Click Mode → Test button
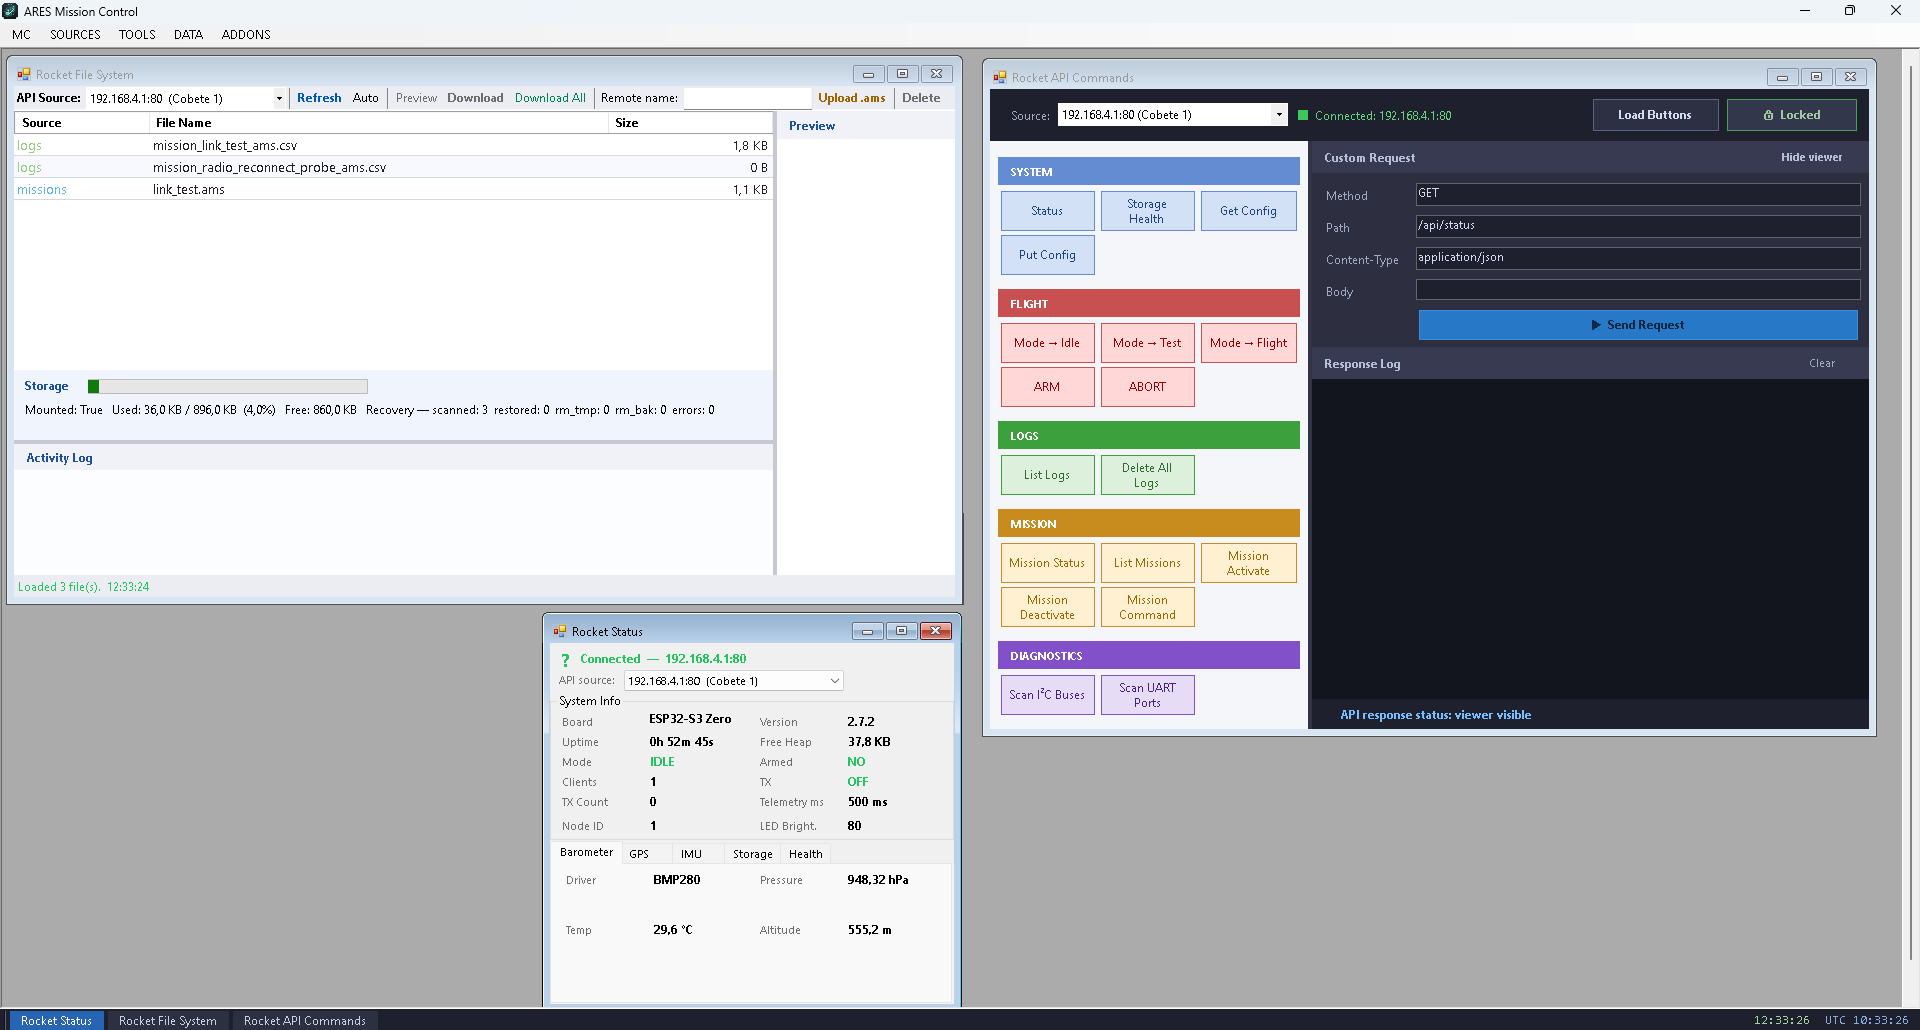This screenshot has width=1920, height=1030. tap(1147, 343)
